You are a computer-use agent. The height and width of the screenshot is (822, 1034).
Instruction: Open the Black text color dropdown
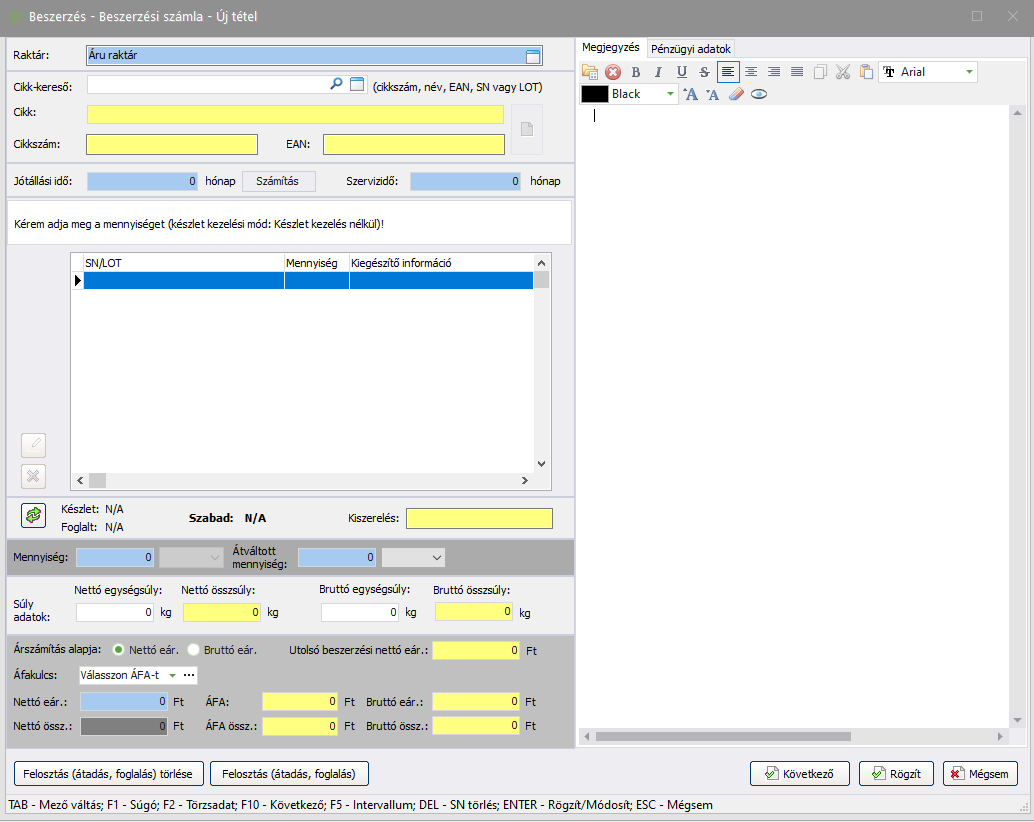[670, 94]
